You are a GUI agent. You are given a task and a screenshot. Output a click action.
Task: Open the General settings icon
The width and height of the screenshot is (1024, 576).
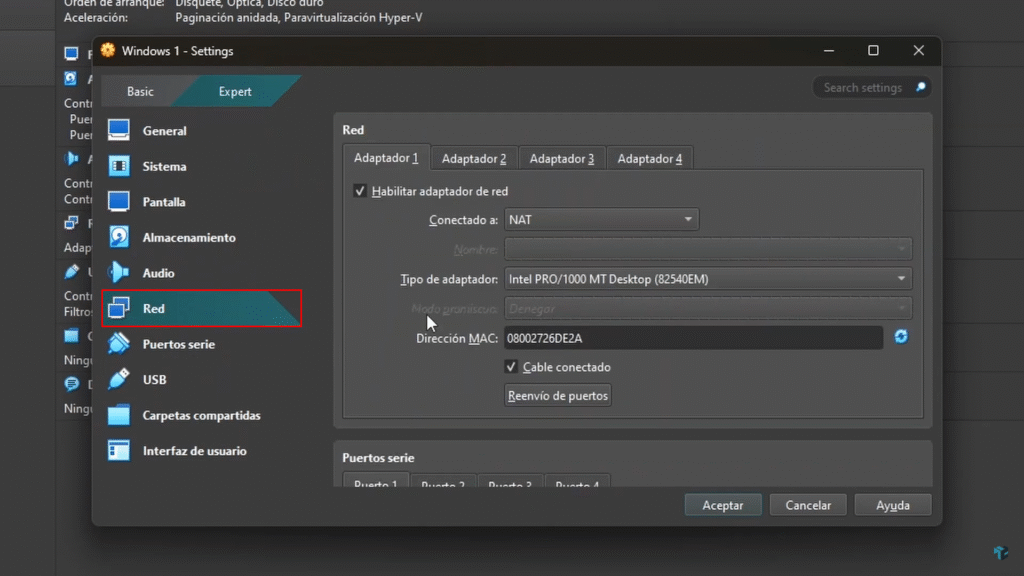pyautogui.click(x=119, y=130)
